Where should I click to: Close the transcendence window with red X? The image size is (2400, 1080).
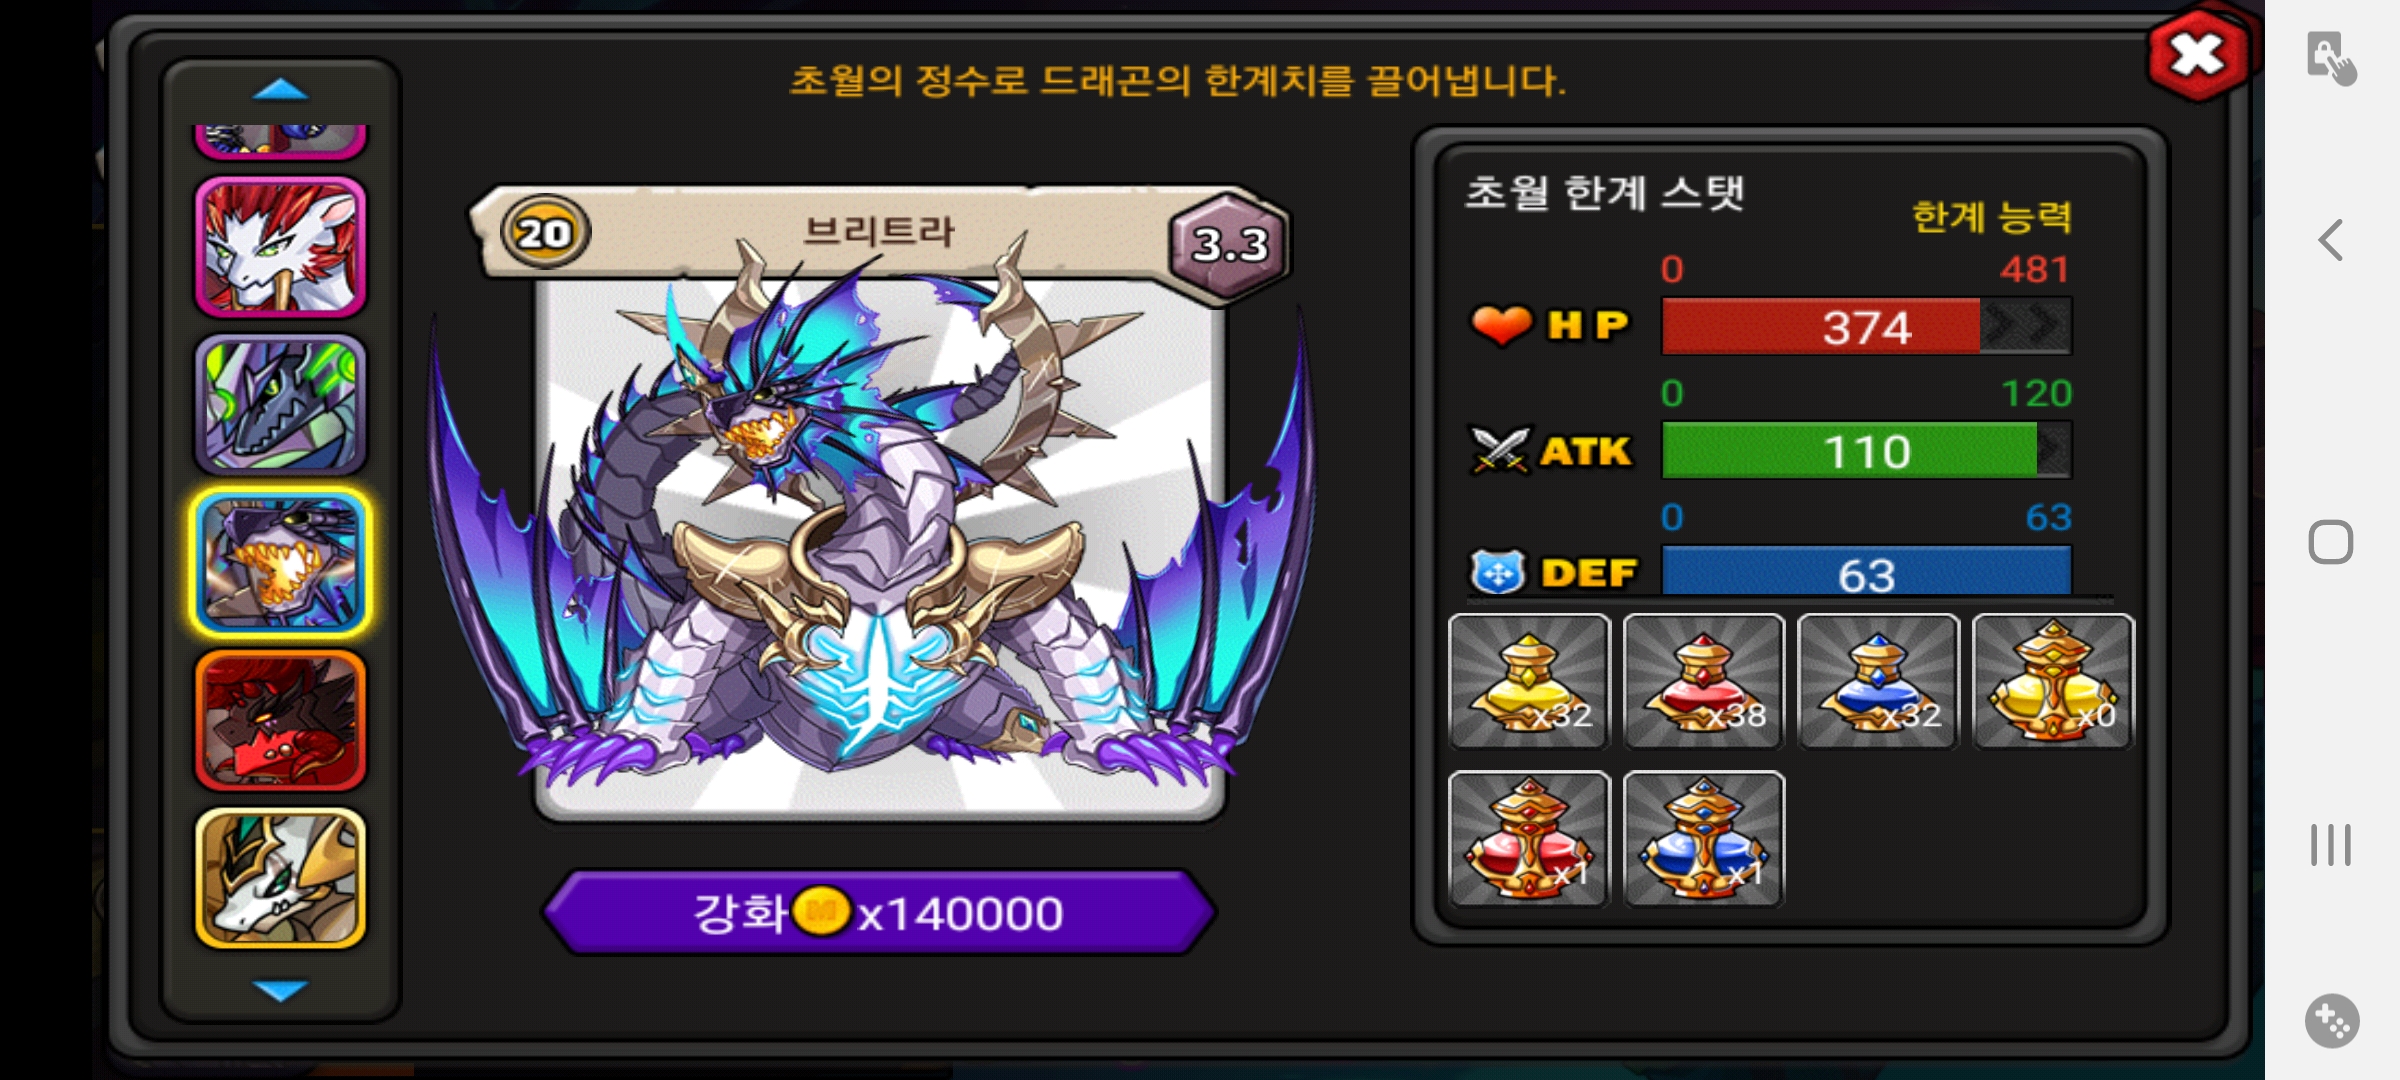(x=2198, y=55)
